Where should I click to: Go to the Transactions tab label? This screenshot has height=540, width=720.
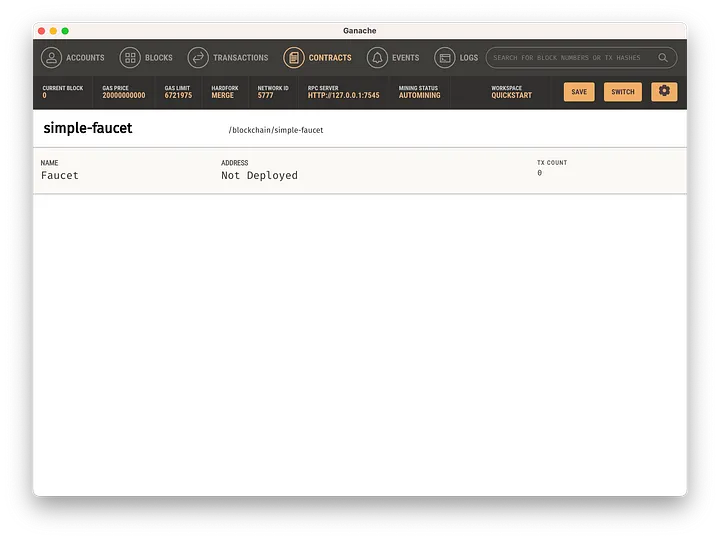tap(241, 58)
